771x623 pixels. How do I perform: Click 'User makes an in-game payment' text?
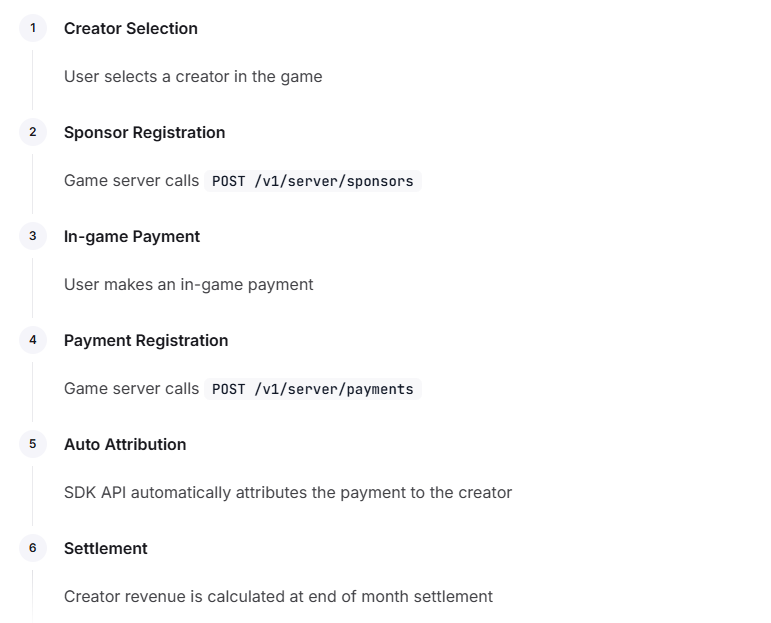(188, 285)
